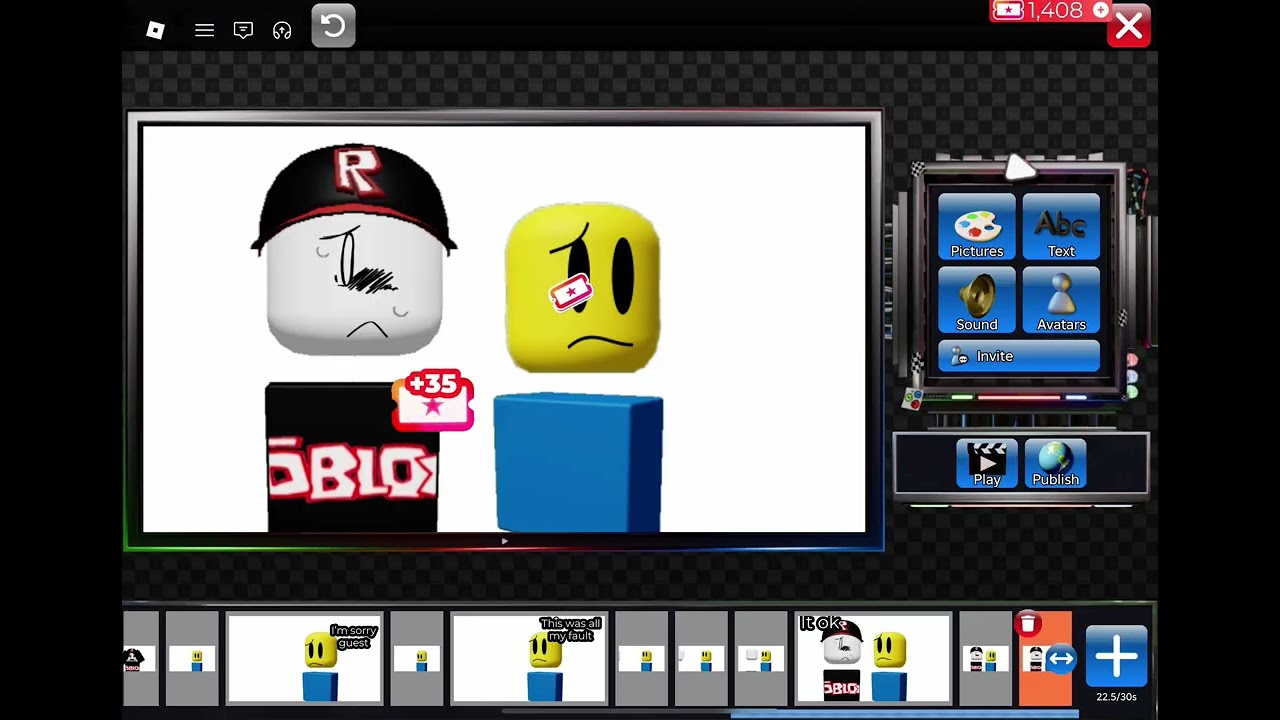Play the animation
Image resolution: width=1280 pixels, height=720 pixels.
[987, 464]
